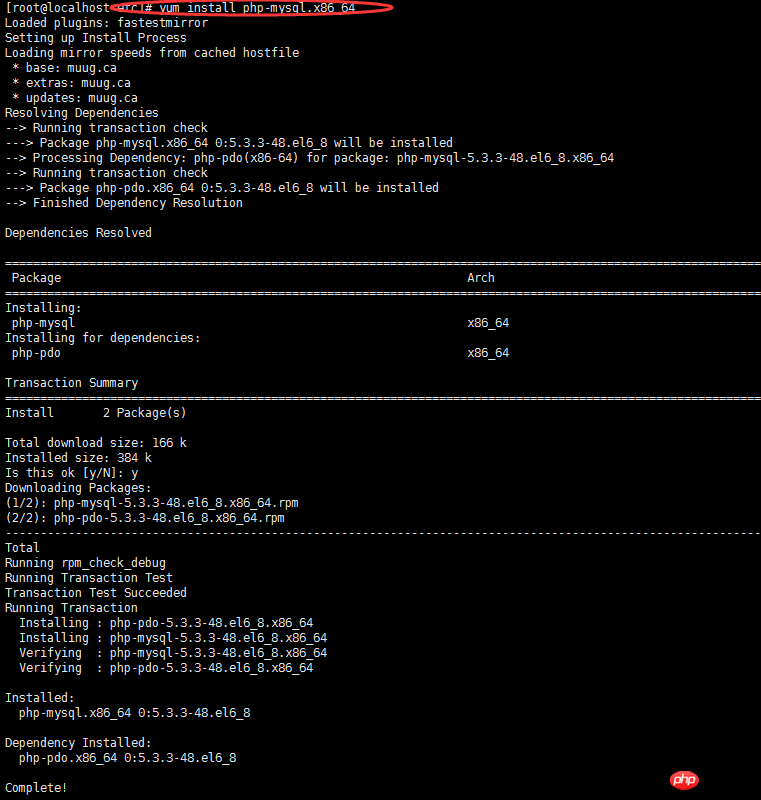The height and width of the screenshot is (800, 761).
Task: Click the 'Complete!' line
Action: [36, 788]
